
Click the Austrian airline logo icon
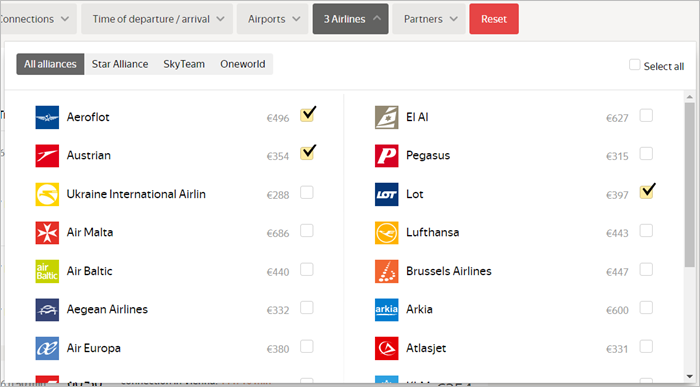click(47, 156)
